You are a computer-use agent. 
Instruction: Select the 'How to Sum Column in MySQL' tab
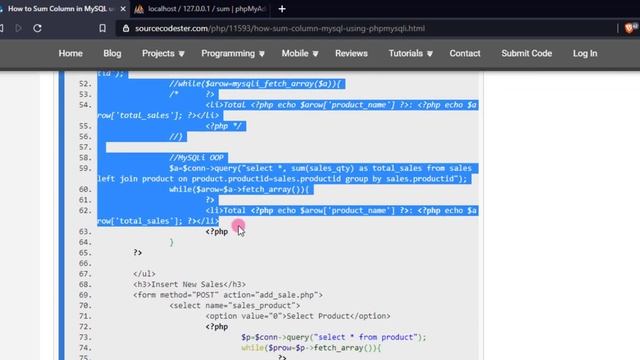coord(60,9)
